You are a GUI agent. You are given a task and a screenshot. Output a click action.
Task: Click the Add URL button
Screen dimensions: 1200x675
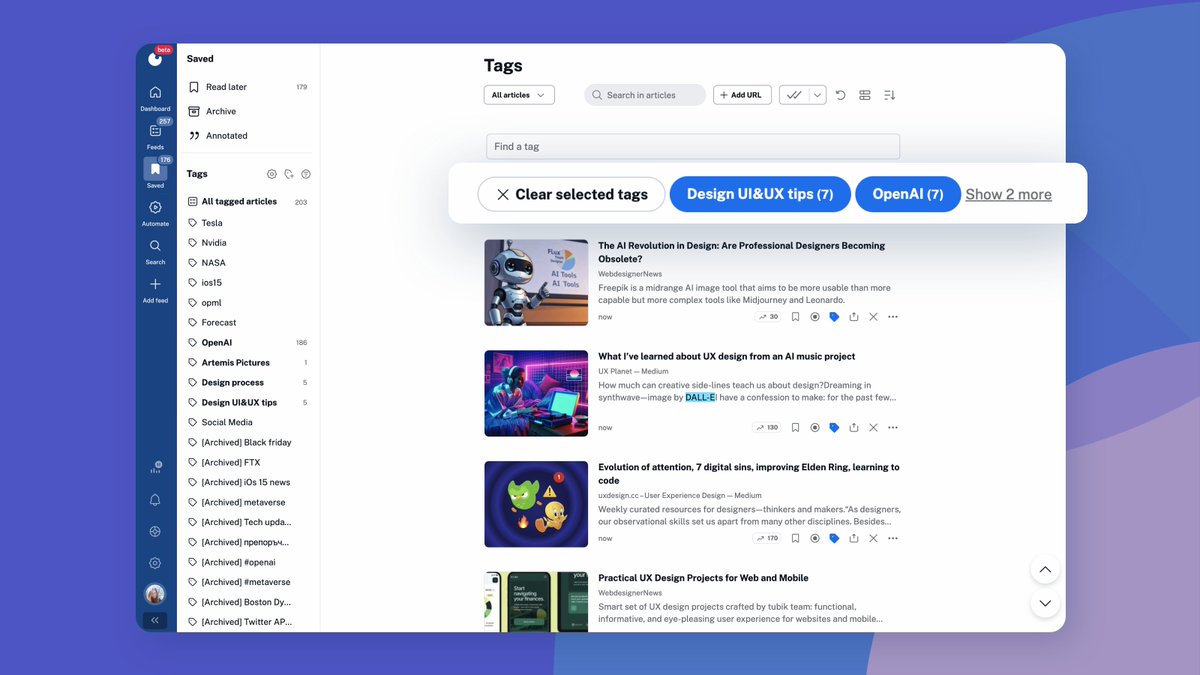(x=740, y=95)
